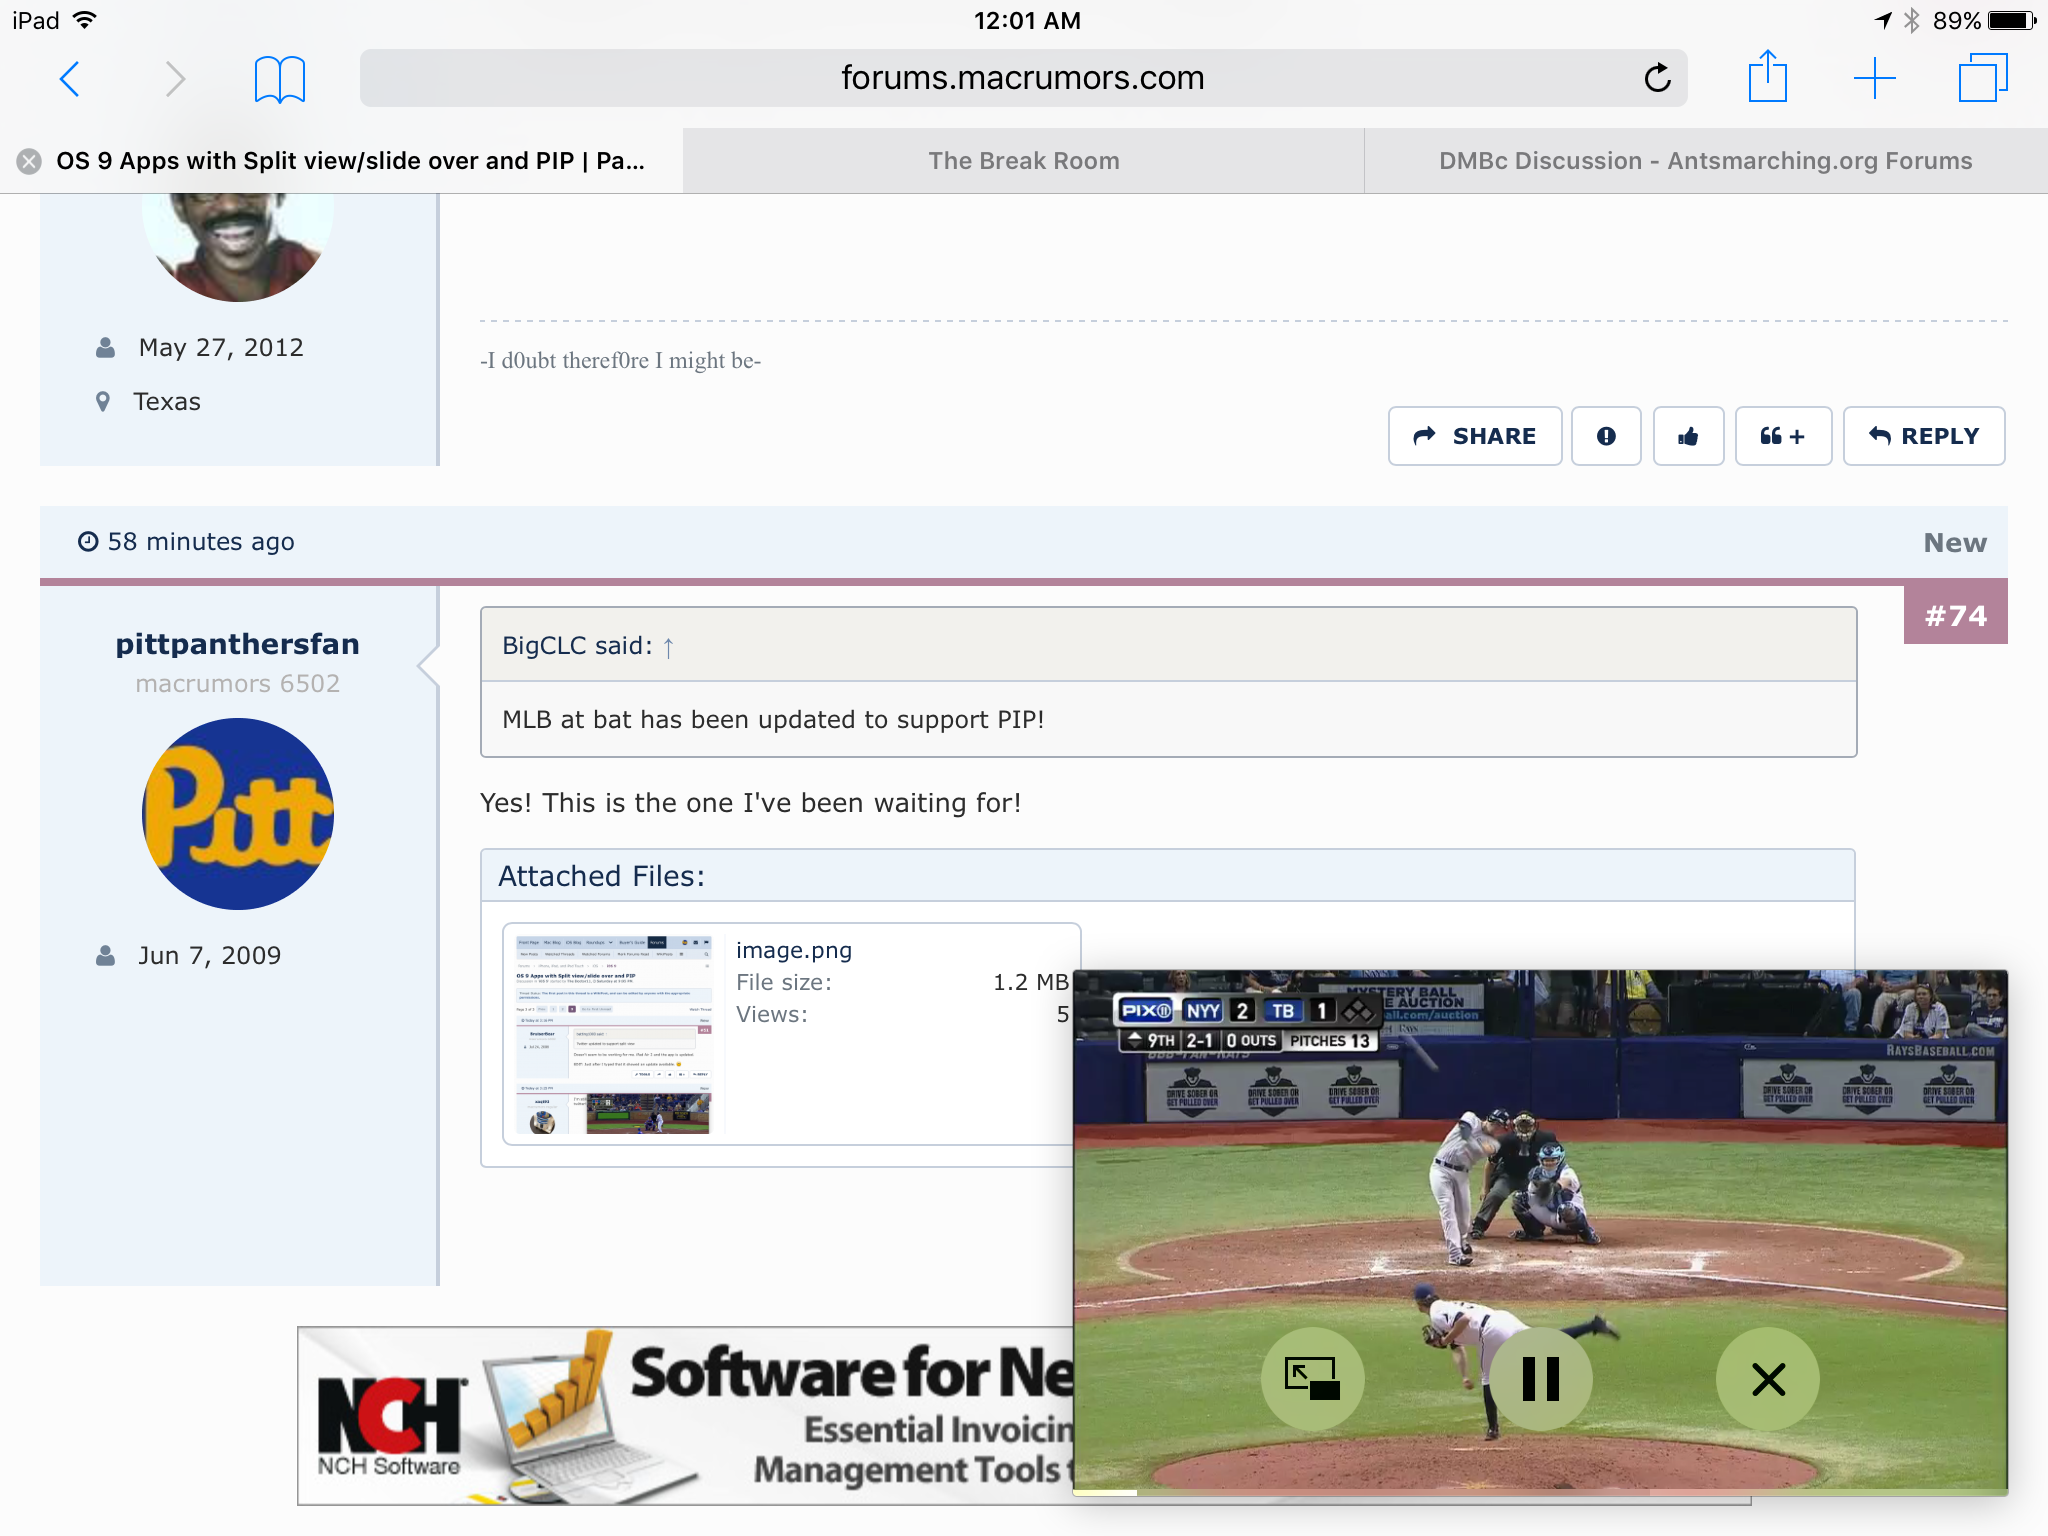This screenshot has width=2048, height=1536.
Task: Open the Safari bookmarks book icon
Action: tap(279, 79)
